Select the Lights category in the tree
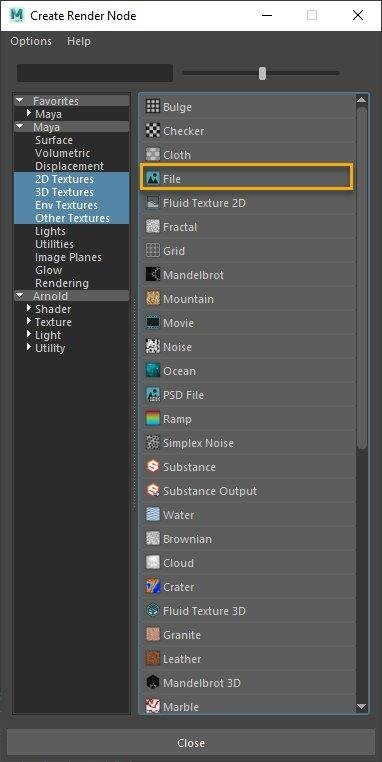 [x=50, y=231]
